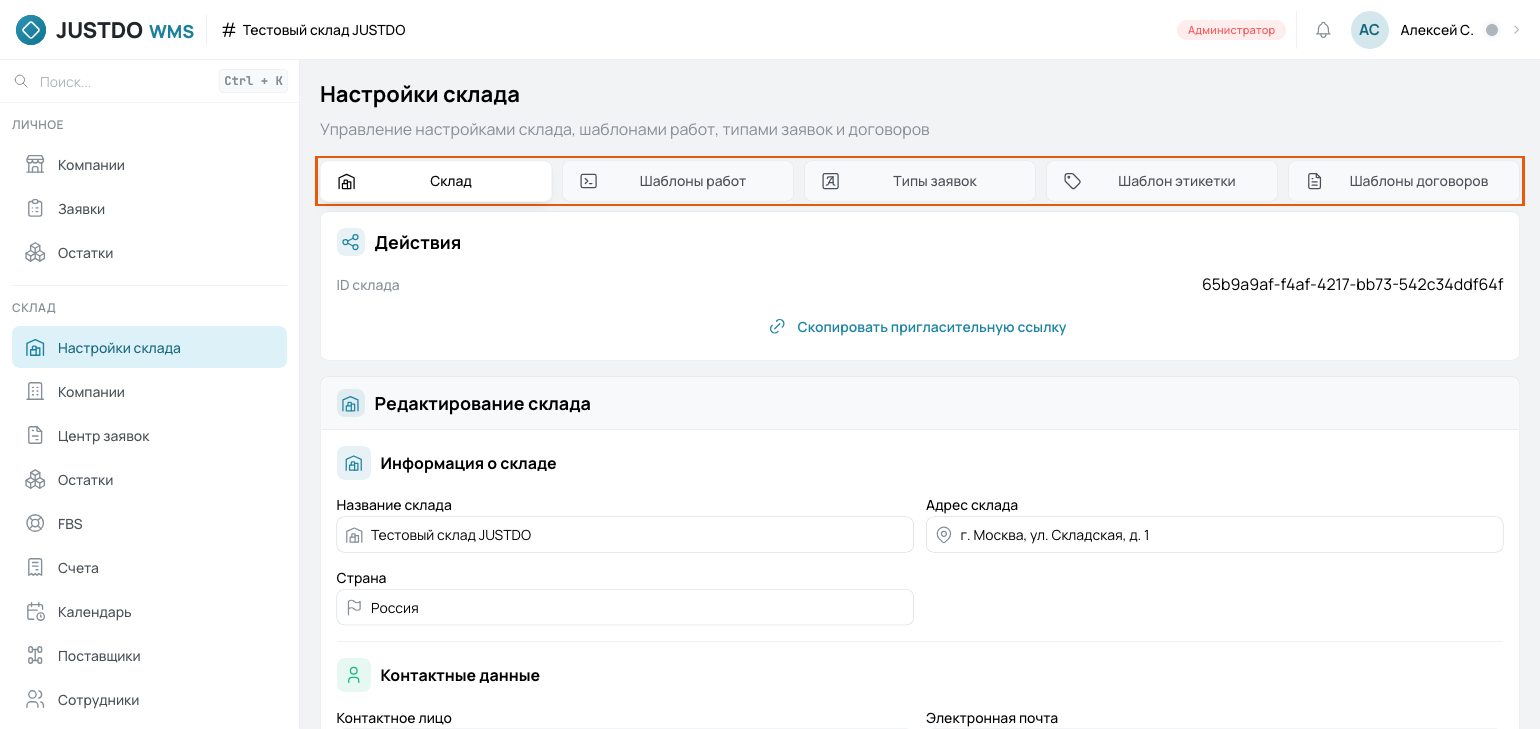
Task: Open the notifications bell
Action: tap(1323, 30)
